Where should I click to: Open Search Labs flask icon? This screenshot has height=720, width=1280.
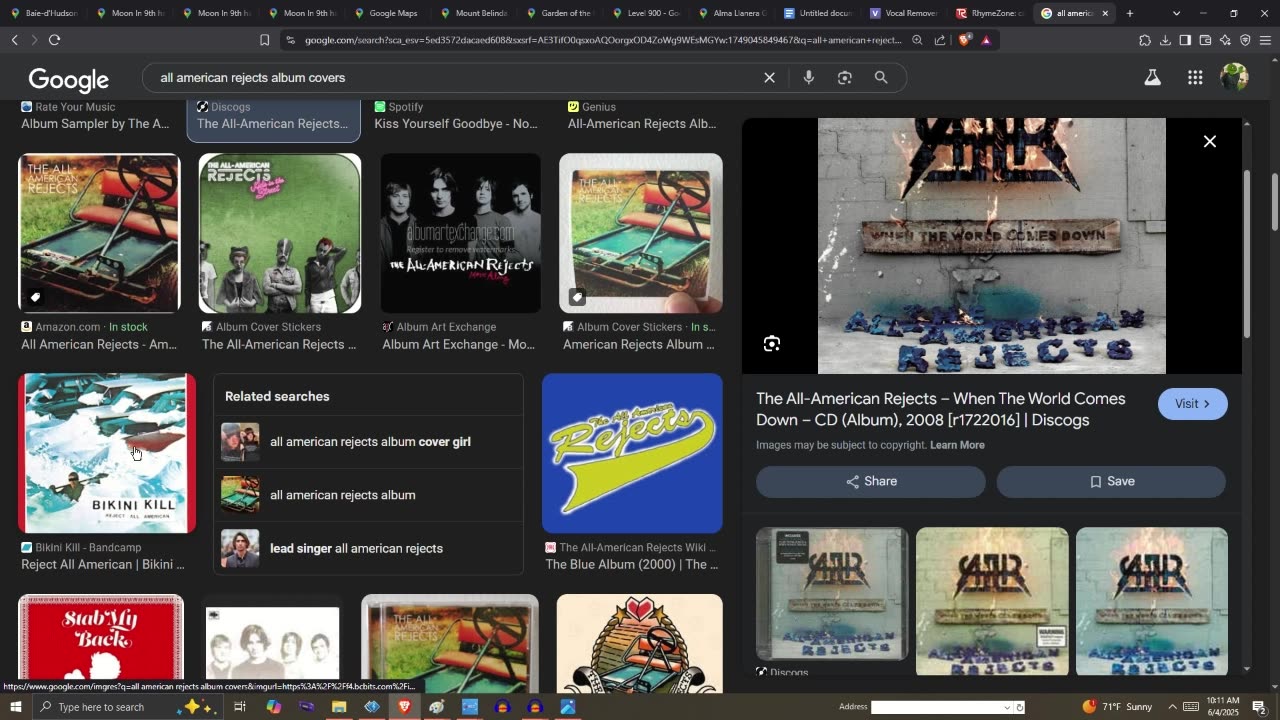pos(1152,78)
